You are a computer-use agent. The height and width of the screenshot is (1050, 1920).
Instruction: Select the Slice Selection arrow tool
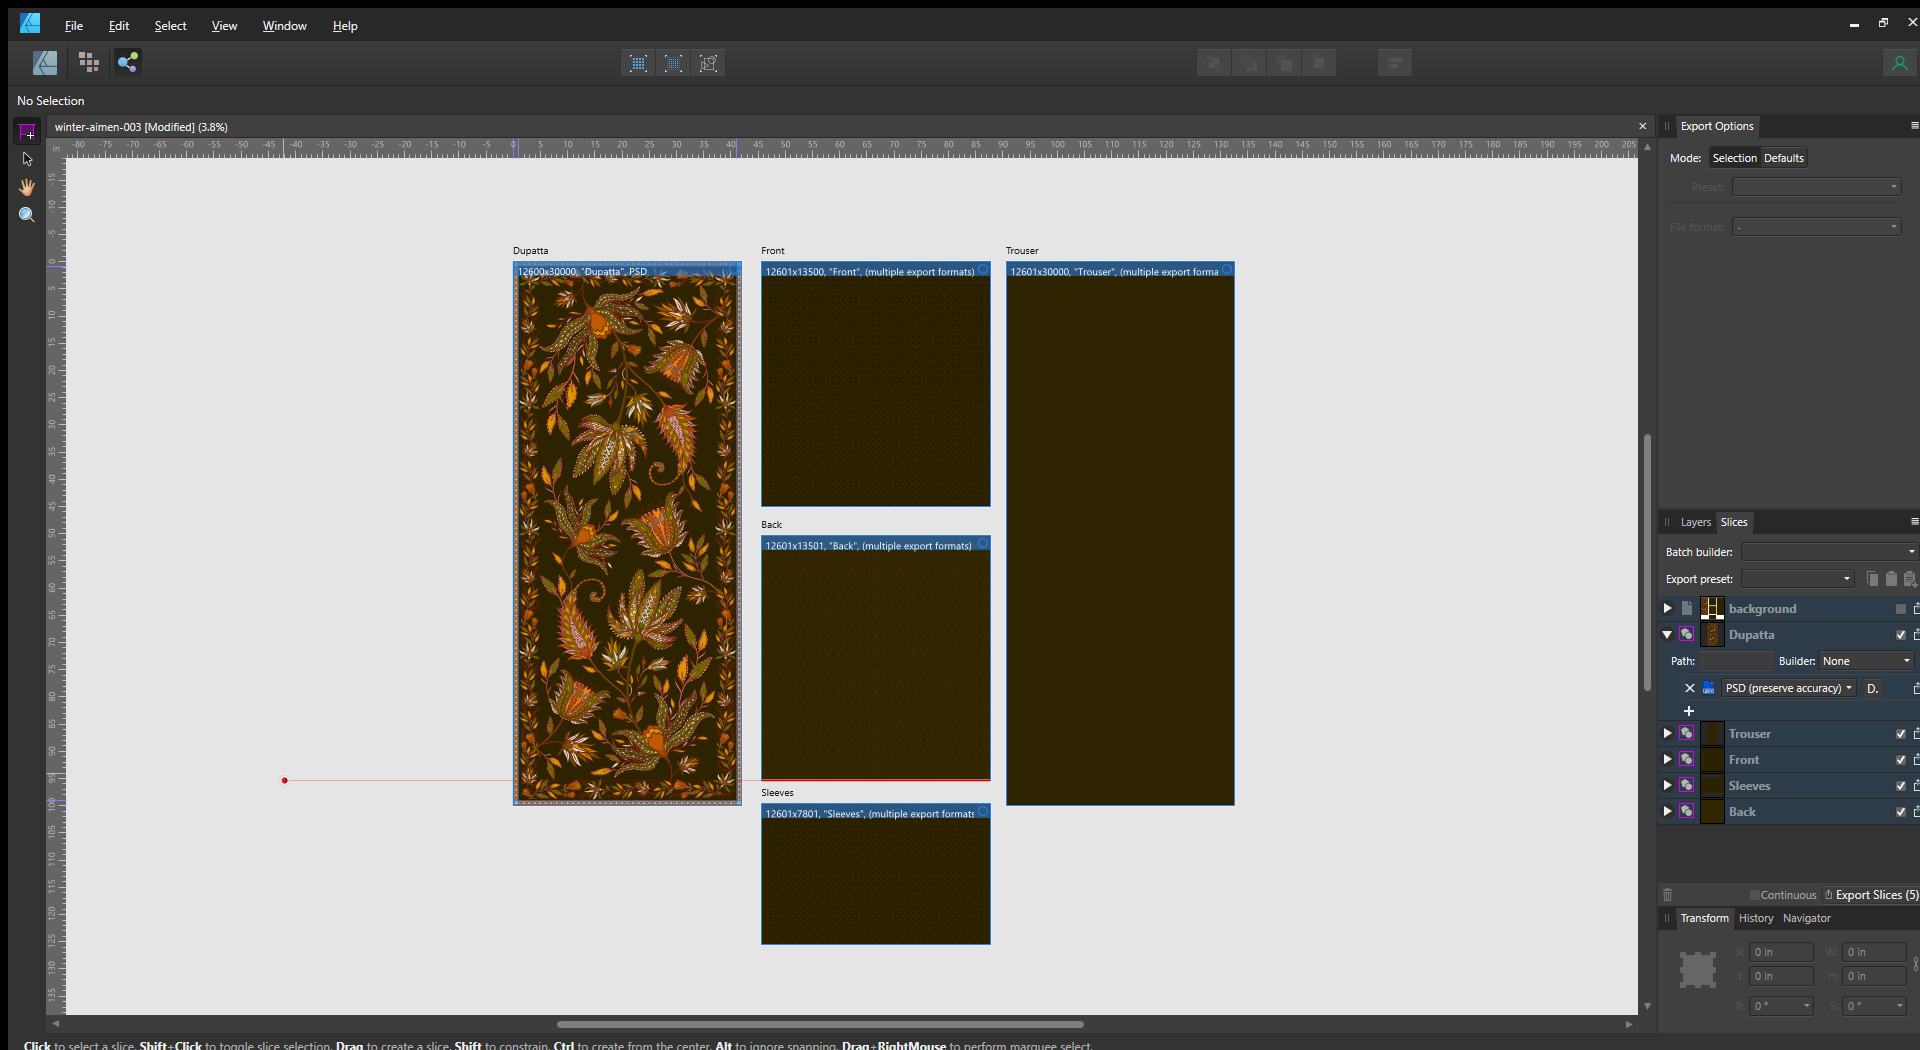click(x=27, y=159)
